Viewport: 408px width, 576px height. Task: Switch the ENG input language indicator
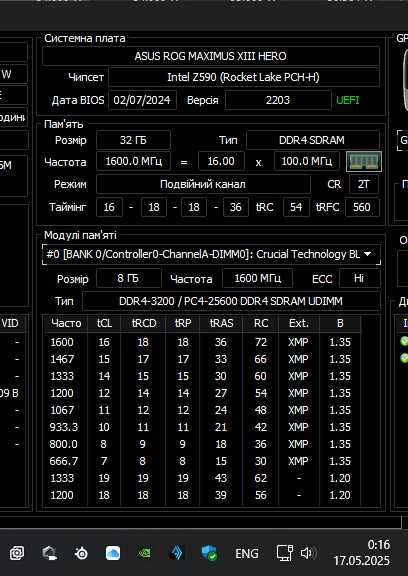(247, 553)
